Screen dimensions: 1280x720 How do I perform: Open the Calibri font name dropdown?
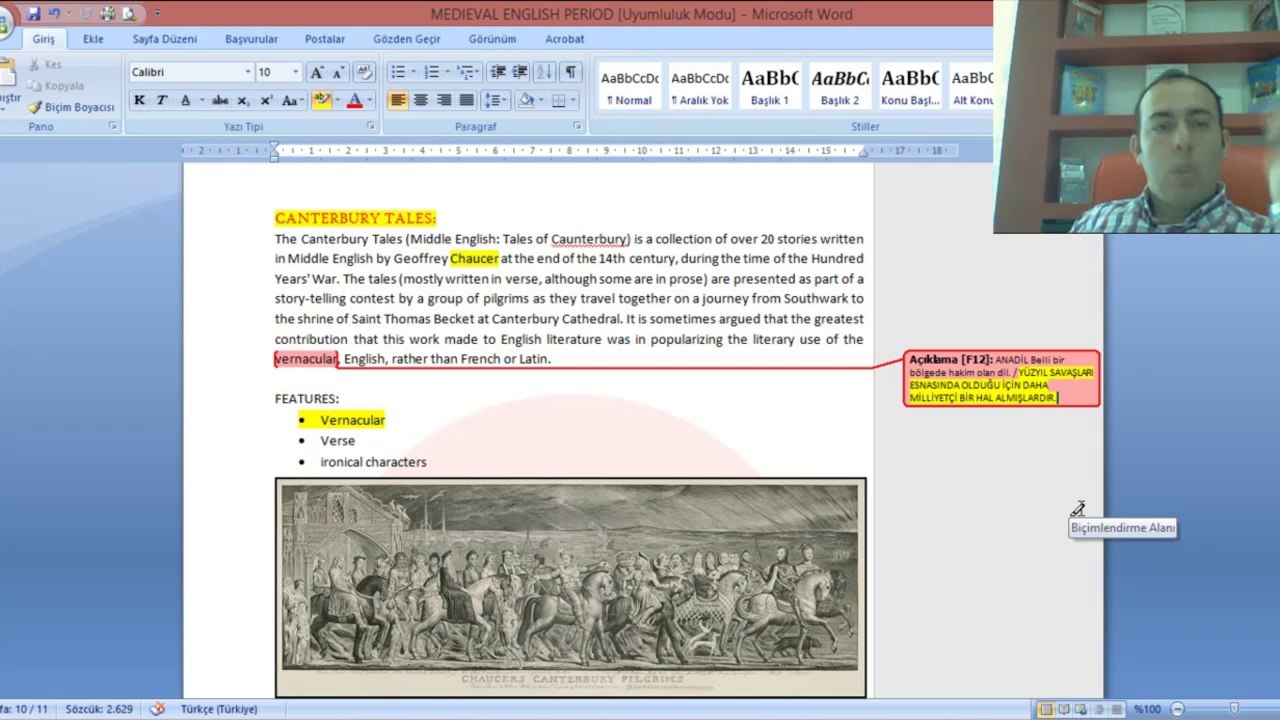tap(248, 72)
